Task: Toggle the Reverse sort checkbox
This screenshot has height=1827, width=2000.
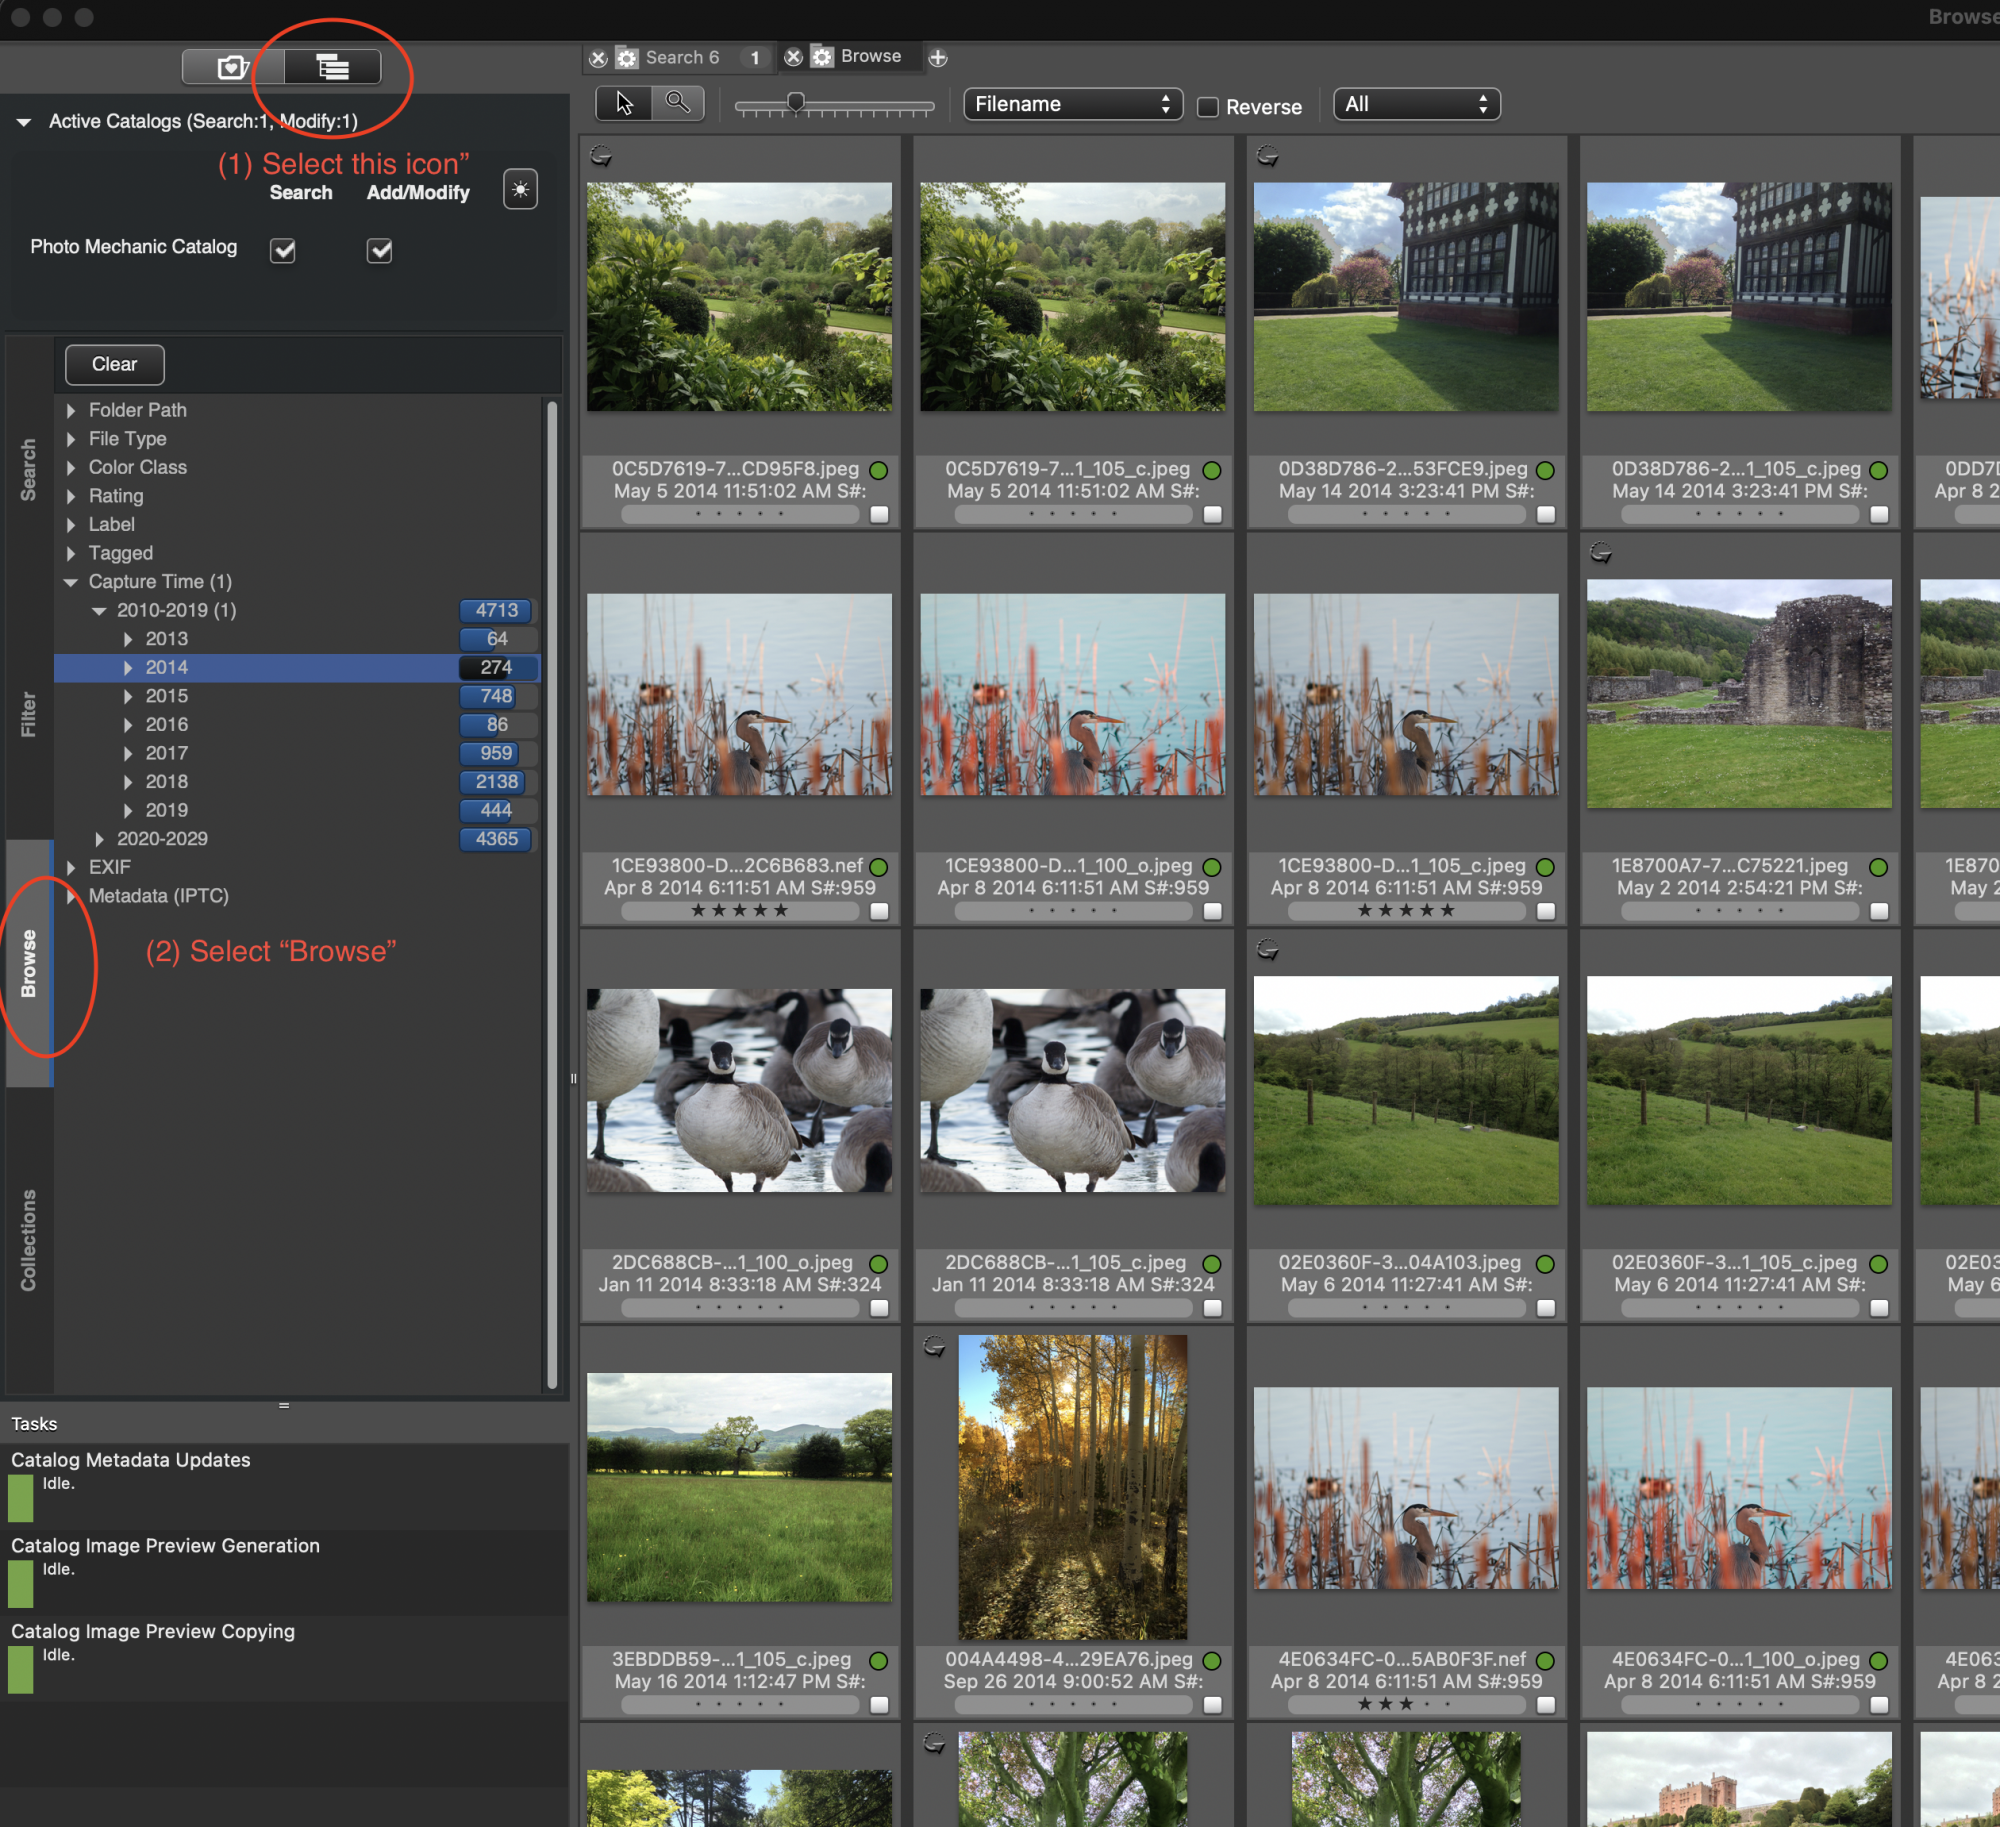Action: point(1208,107)
